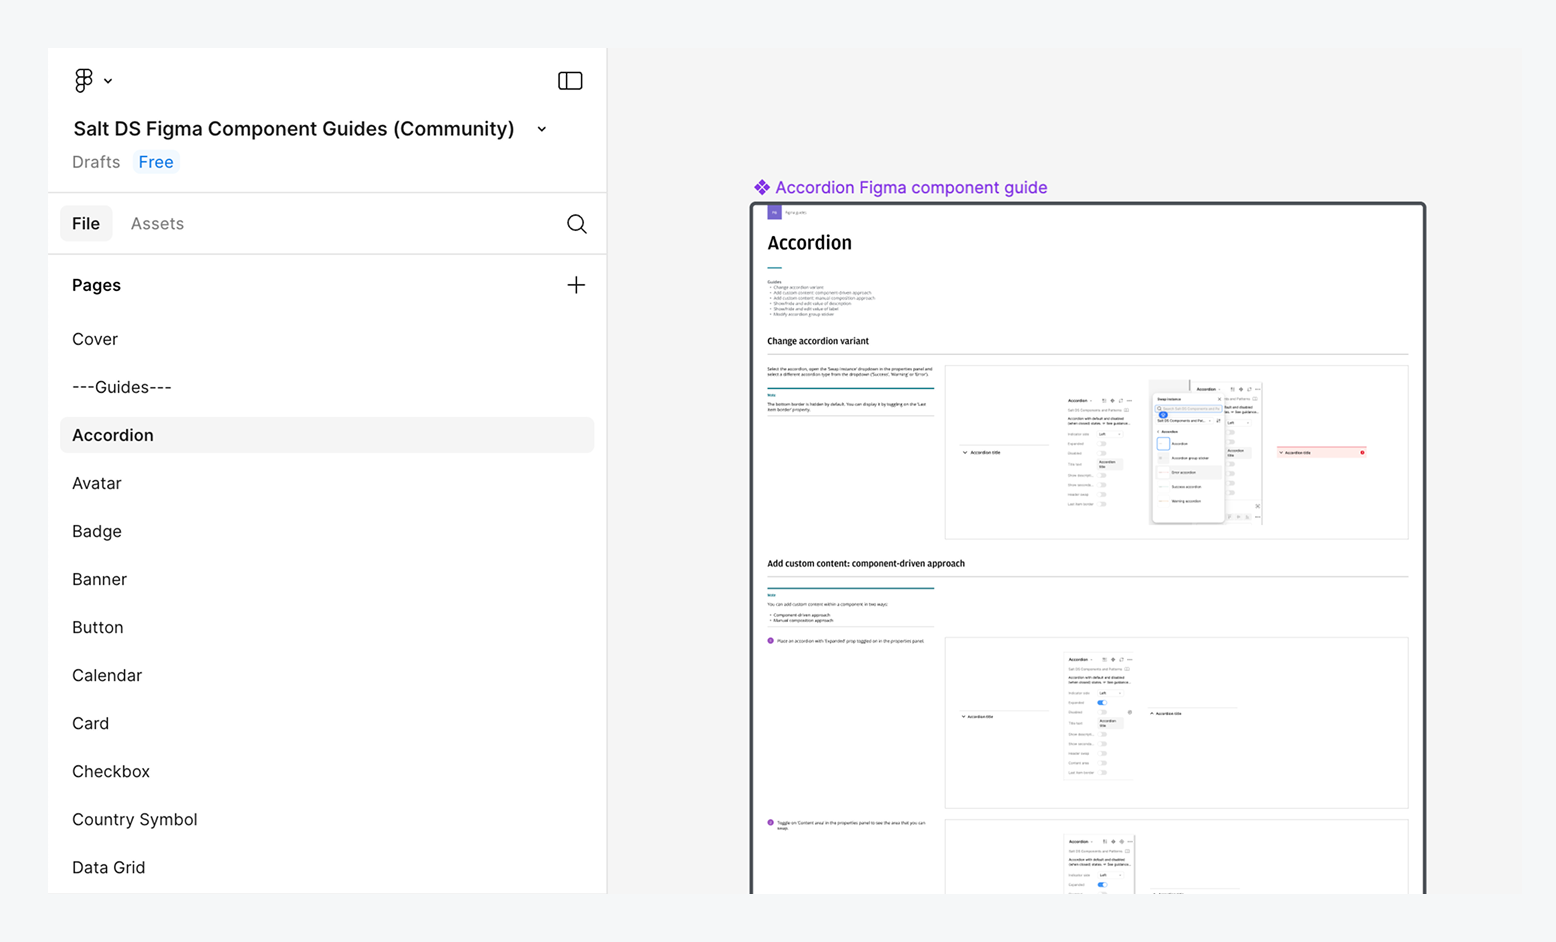The height and width of the screenshot is (942, 1556).
Task: Select the Badge page
Action: 327,531
